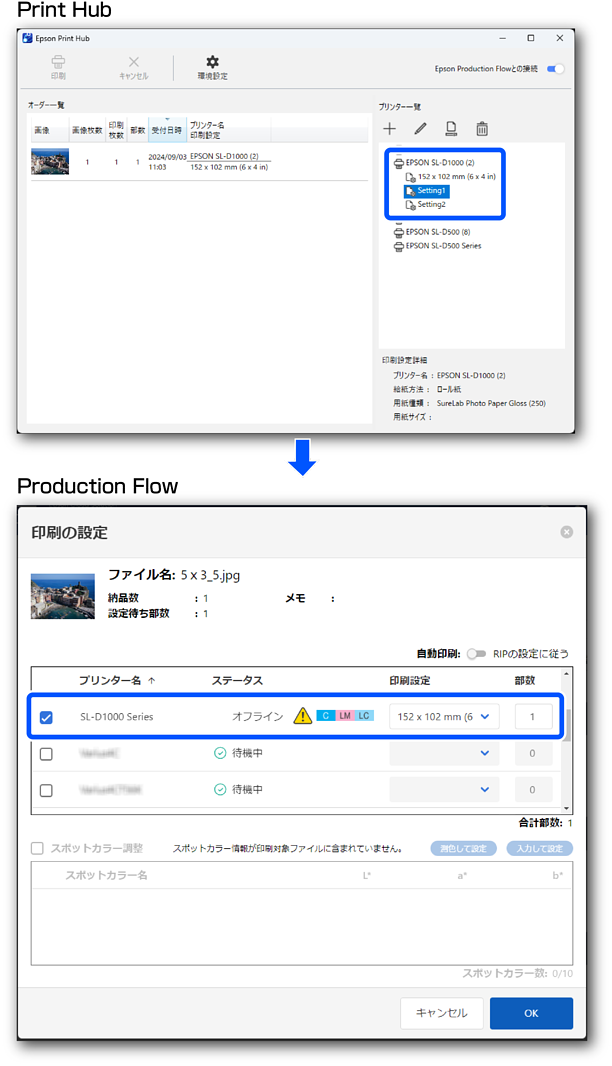Toggle Epson Production Flow connection switch
Image resolution: width=612 pixels, height=1066 pixels.
tap(555, 69)
